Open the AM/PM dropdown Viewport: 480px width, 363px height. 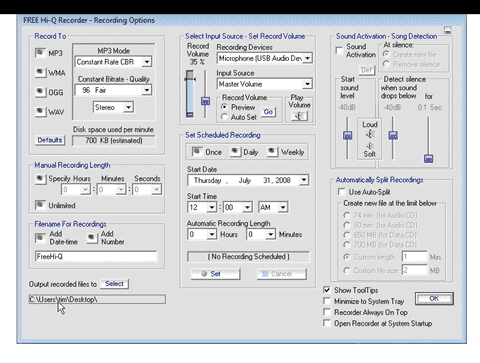283,207
